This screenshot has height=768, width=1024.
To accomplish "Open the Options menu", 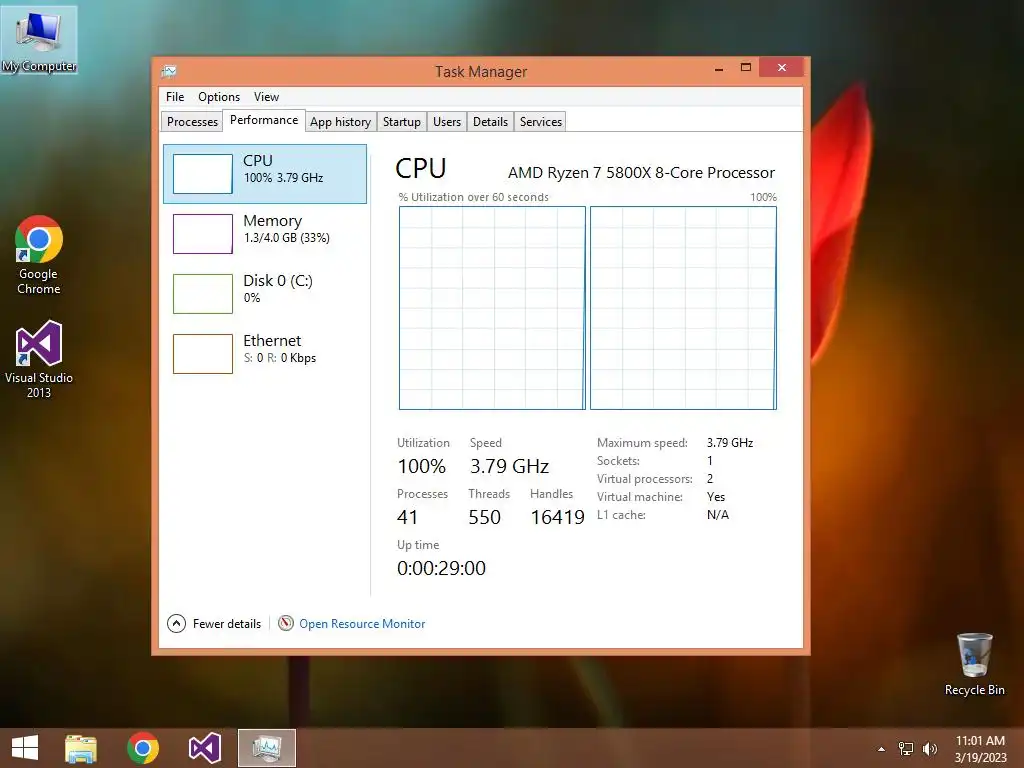I will tap(219, 97).
